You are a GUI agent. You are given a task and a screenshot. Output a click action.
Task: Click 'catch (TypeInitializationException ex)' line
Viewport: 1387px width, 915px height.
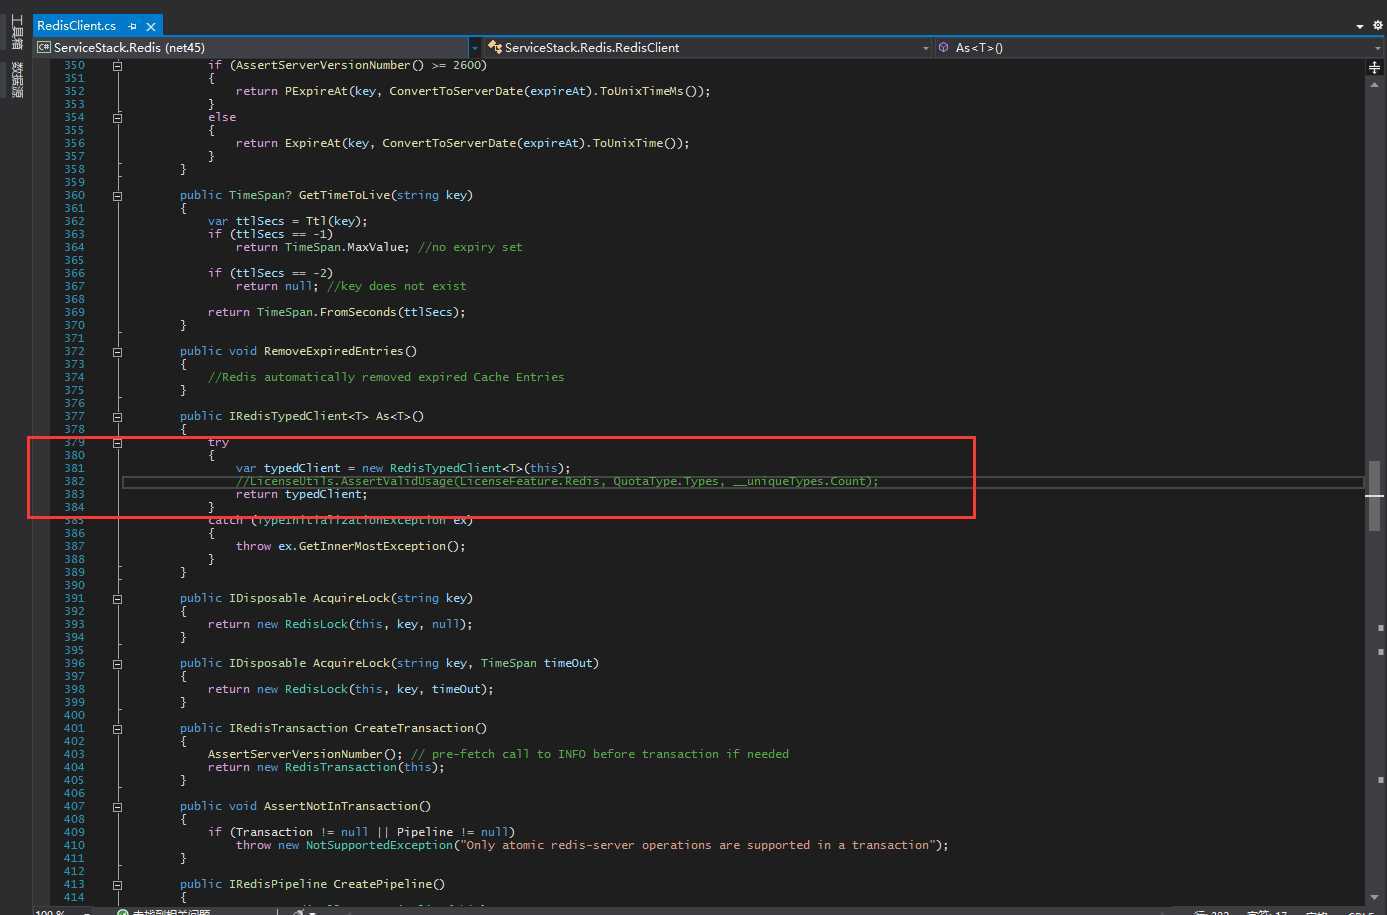[340, 520]
